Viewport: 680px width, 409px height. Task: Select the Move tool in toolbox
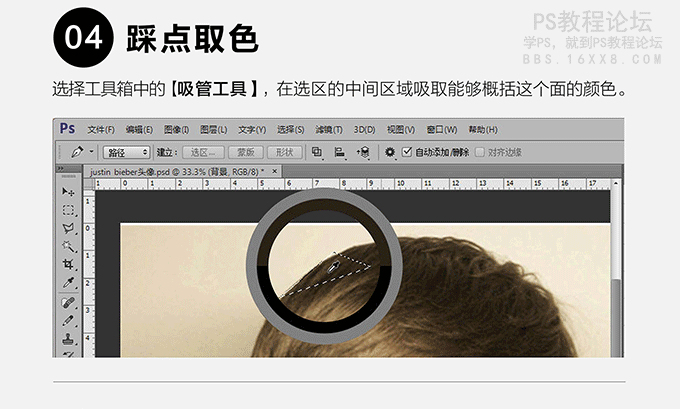coord(68,191)
